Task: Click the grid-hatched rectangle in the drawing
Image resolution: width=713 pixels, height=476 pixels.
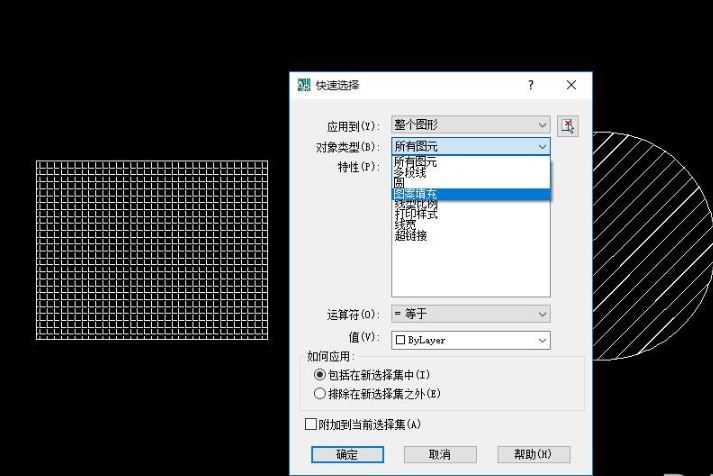Action: pyautogui.click(x=152, y=250)
